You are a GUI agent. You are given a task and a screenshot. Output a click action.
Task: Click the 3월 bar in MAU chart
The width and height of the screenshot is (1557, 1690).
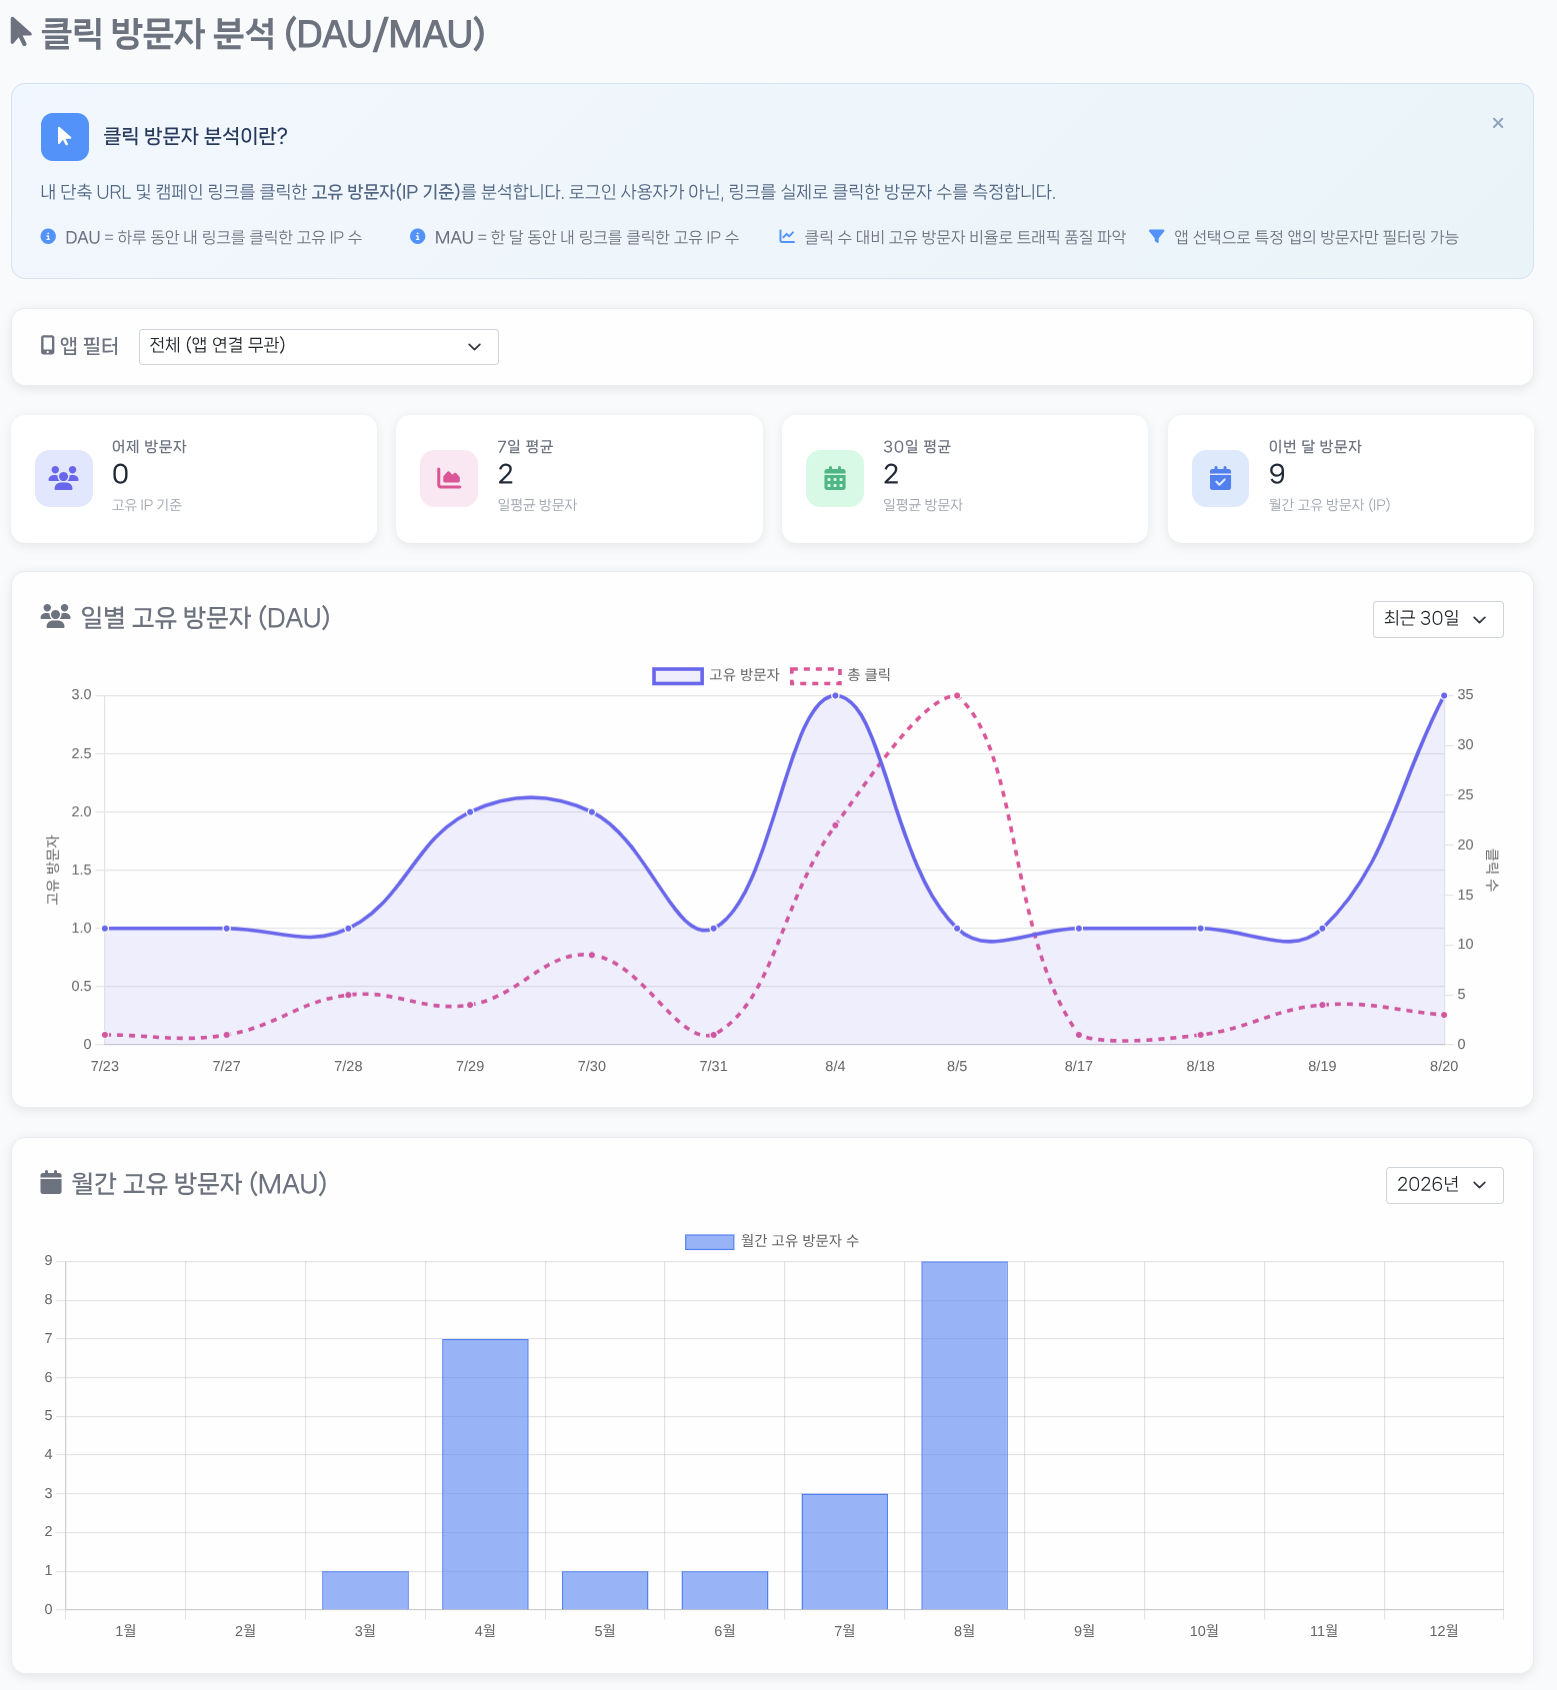[365, 1590]
